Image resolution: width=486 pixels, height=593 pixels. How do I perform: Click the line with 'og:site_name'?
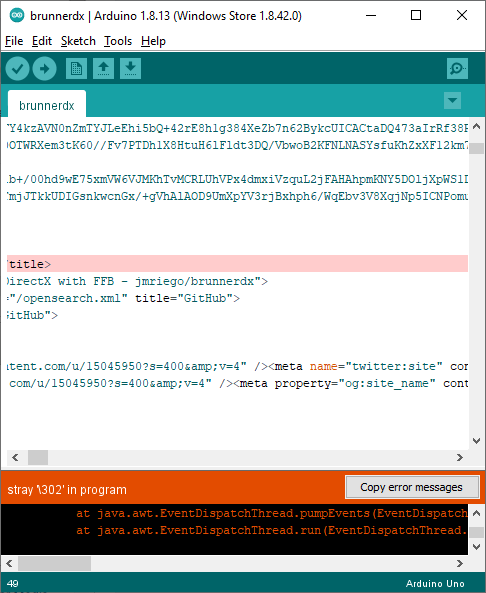pyautogui.click(x=238, y=383)
